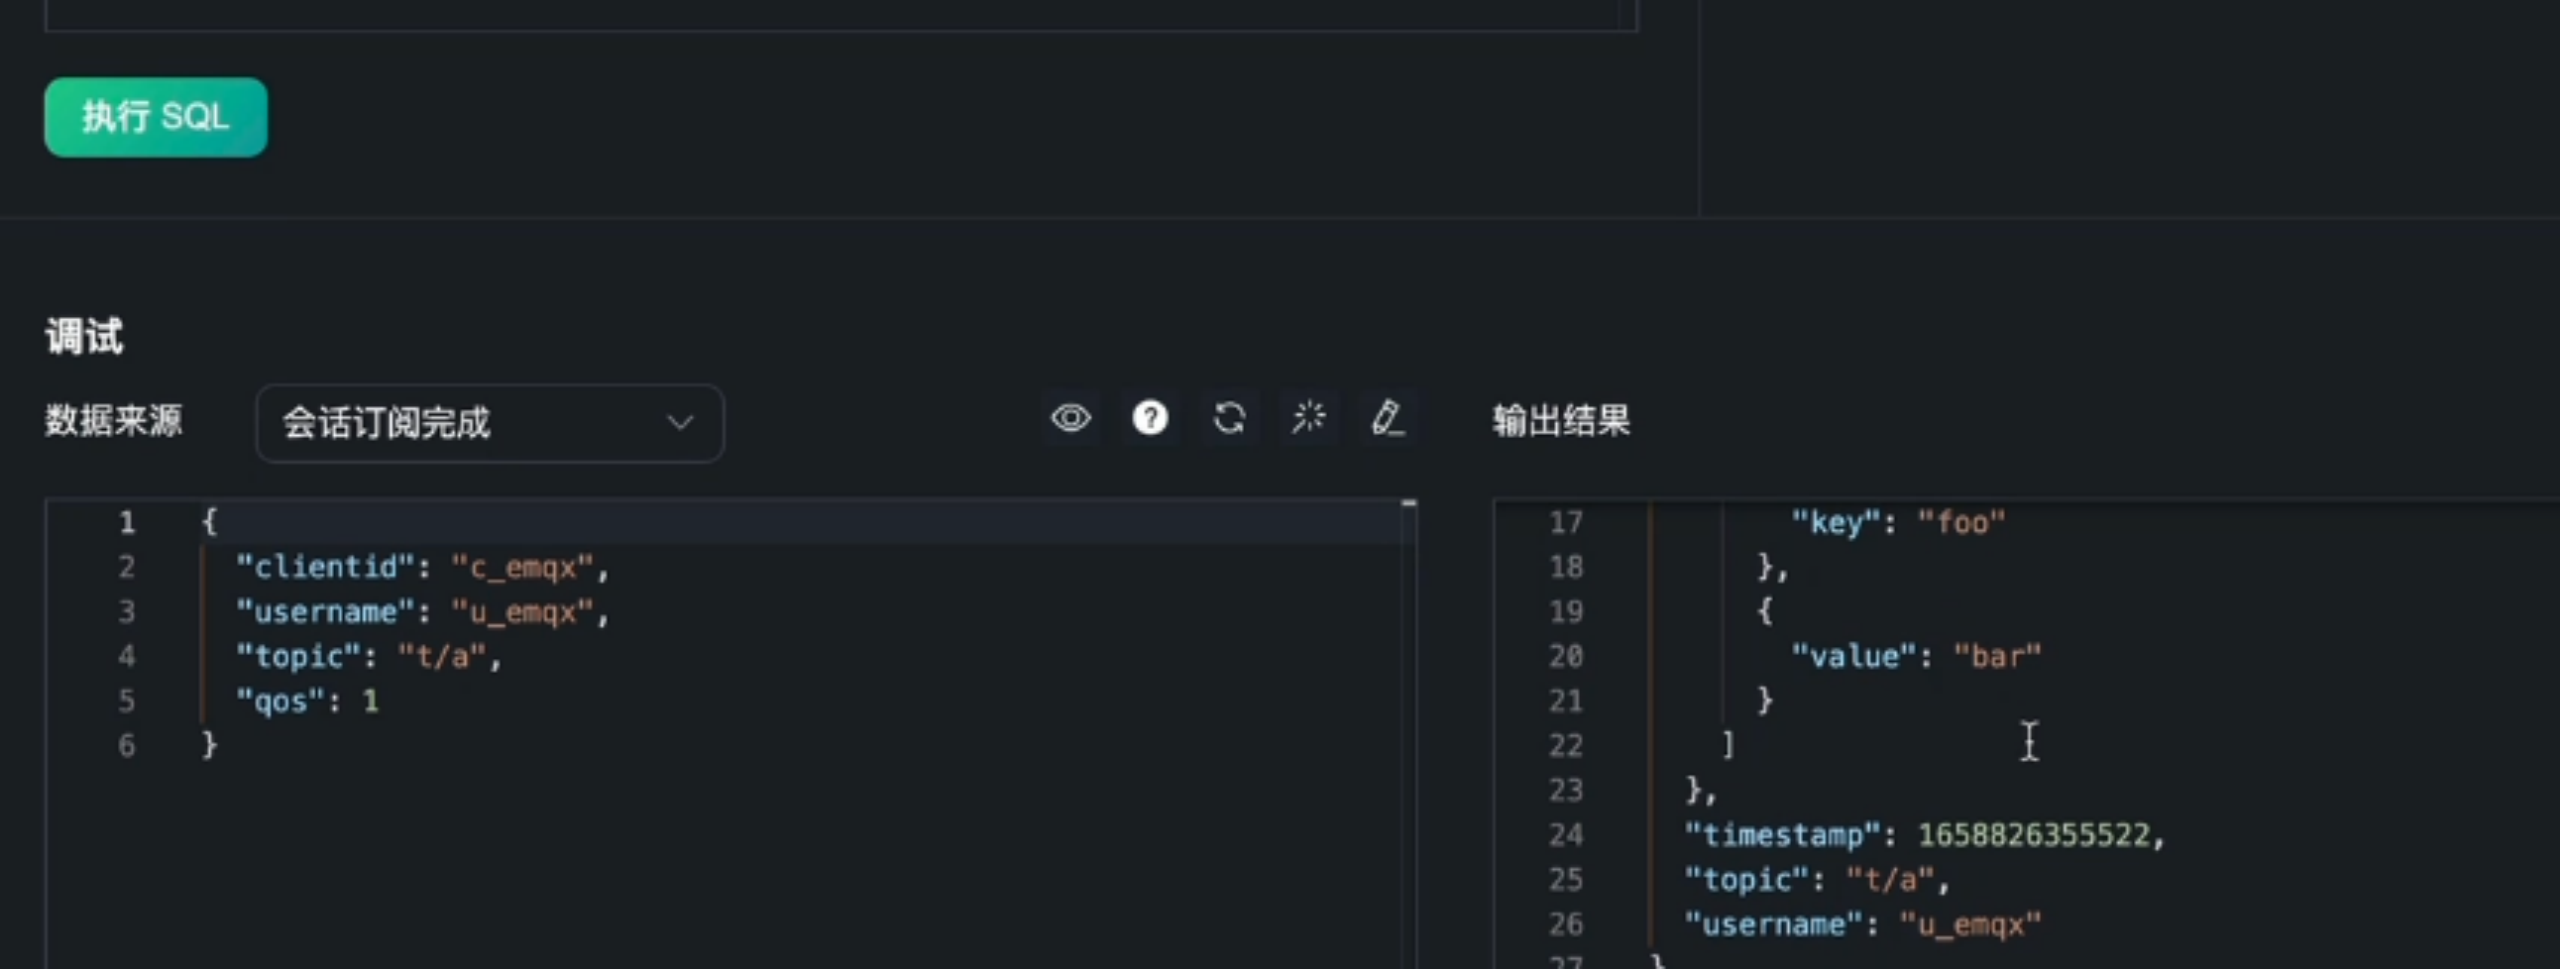Click the 数据来源 label
The height and width of the screenshot is (969, 2560).
(x=114, y=420)
